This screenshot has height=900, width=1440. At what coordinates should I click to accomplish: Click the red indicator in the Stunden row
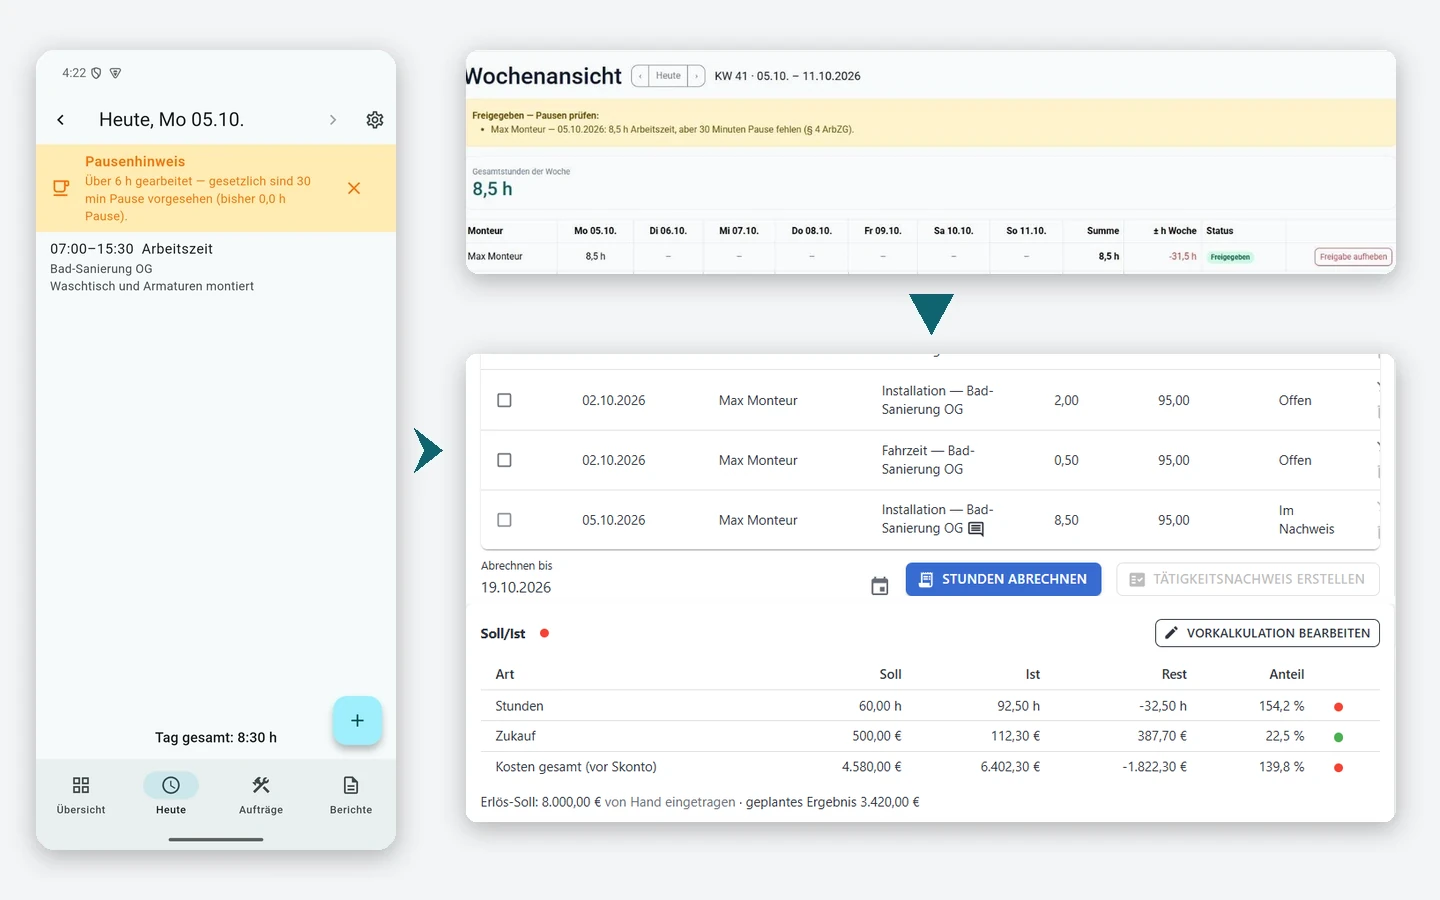pyautogui.click(x=1338, y=707)
